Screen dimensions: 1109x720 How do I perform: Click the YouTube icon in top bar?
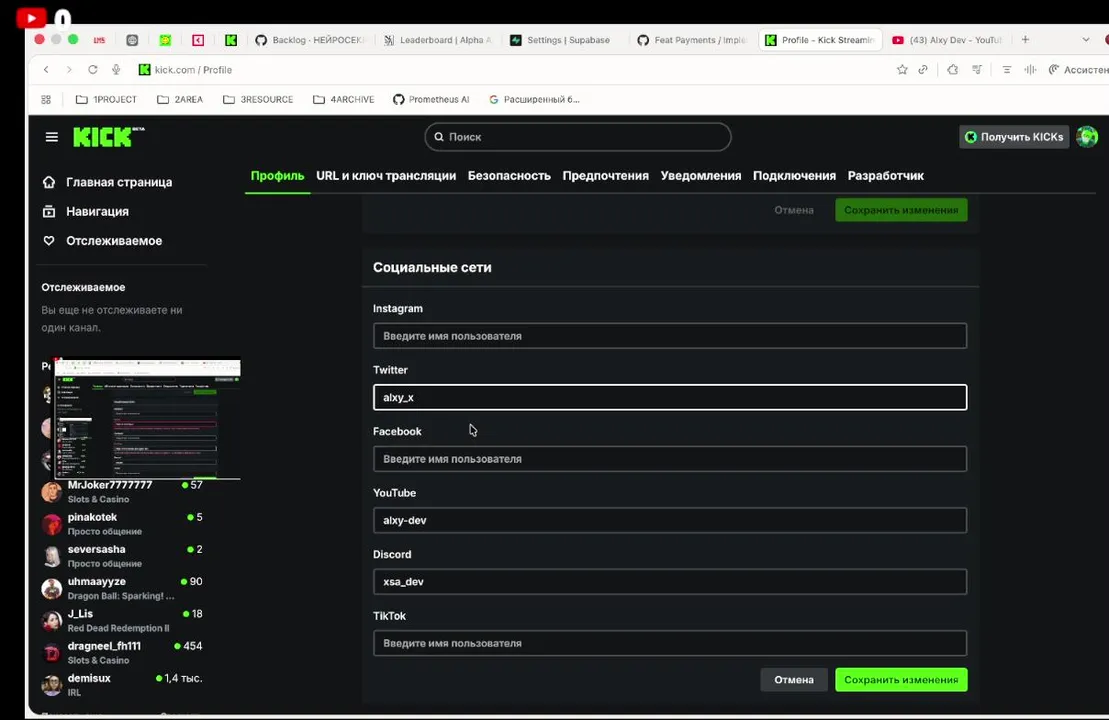31,17
